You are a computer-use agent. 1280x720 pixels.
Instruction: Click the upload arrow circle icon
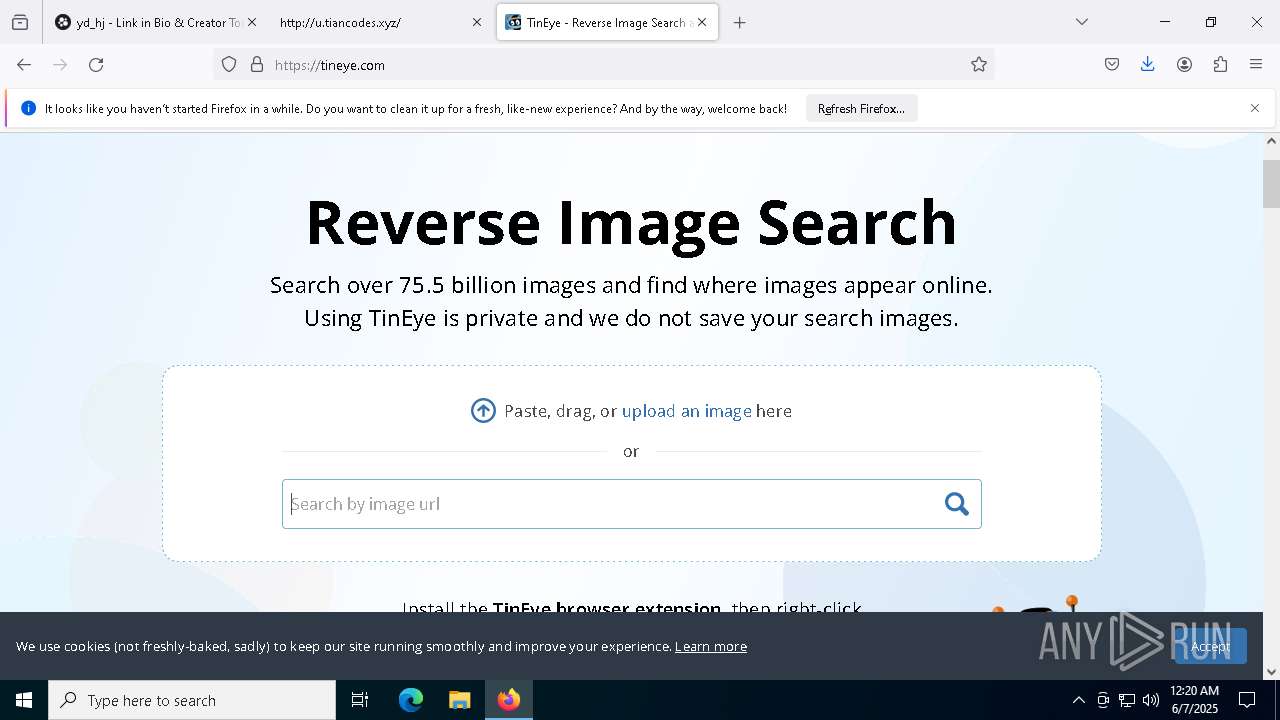(x=483, y=411)
